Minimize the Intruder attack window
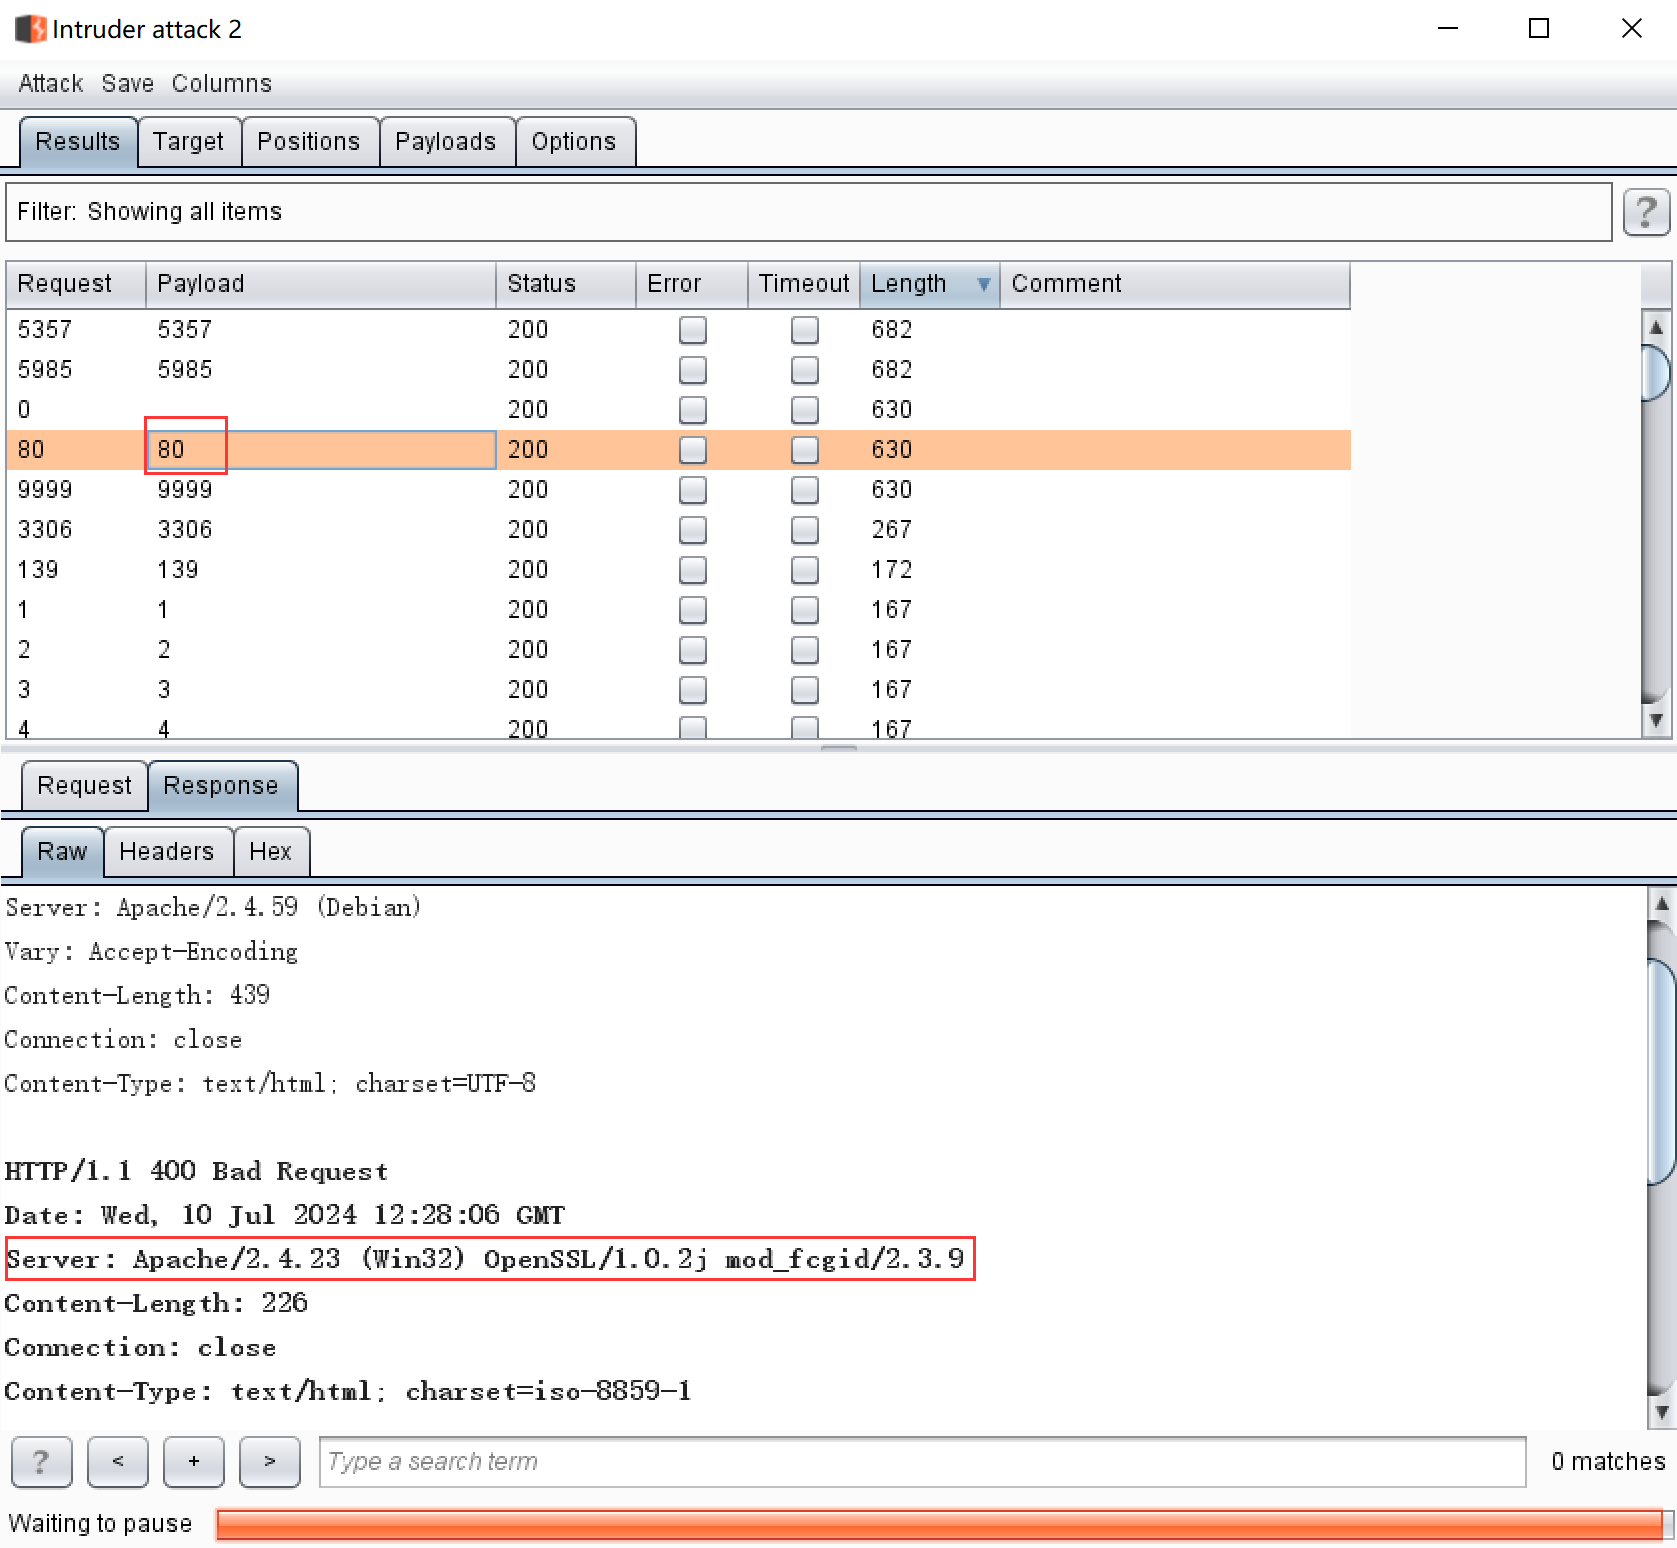 point(1448,29)
